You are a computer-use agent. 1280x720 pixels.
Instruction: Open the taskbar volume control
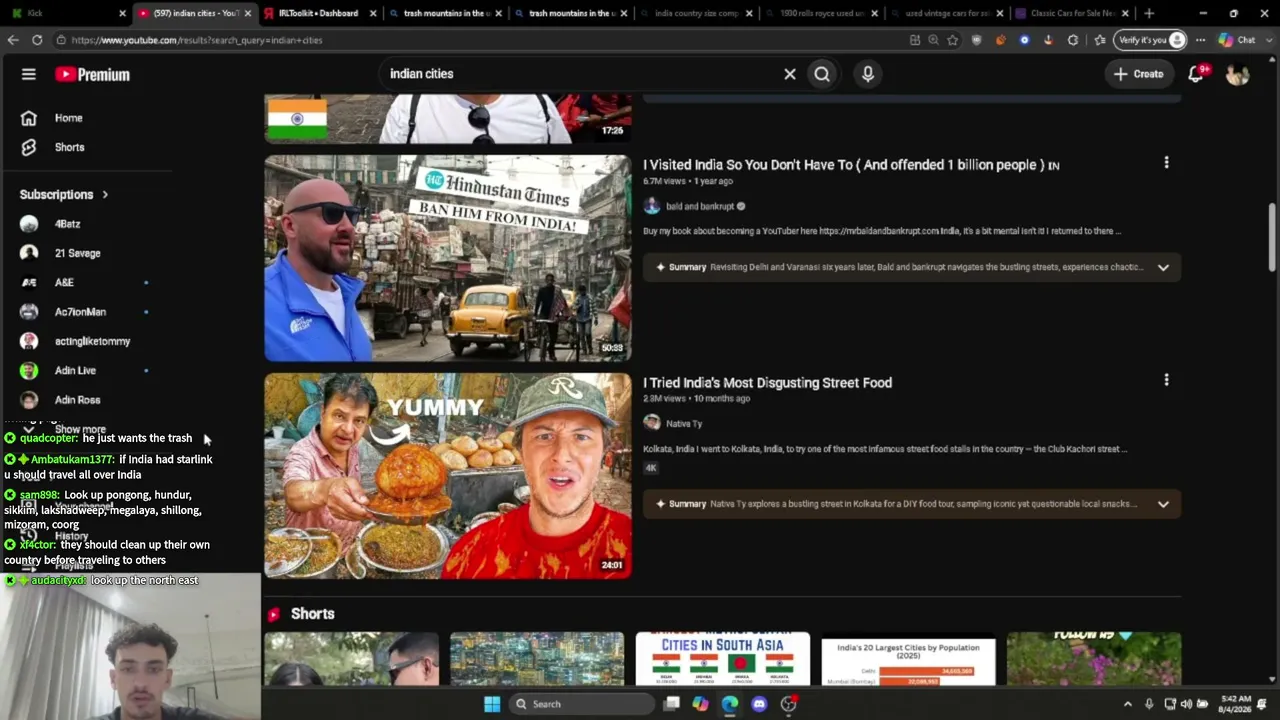(x=1186, y=704)
